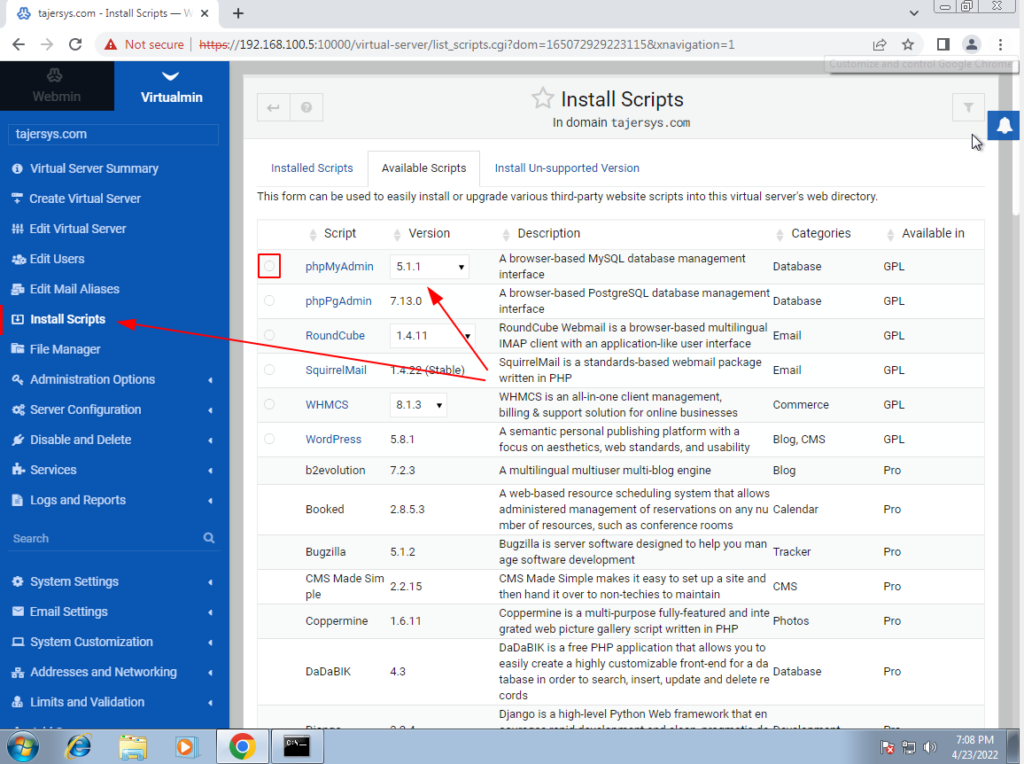
Task: Open the notifications bell icon
Action: (x=1004, y=125)
